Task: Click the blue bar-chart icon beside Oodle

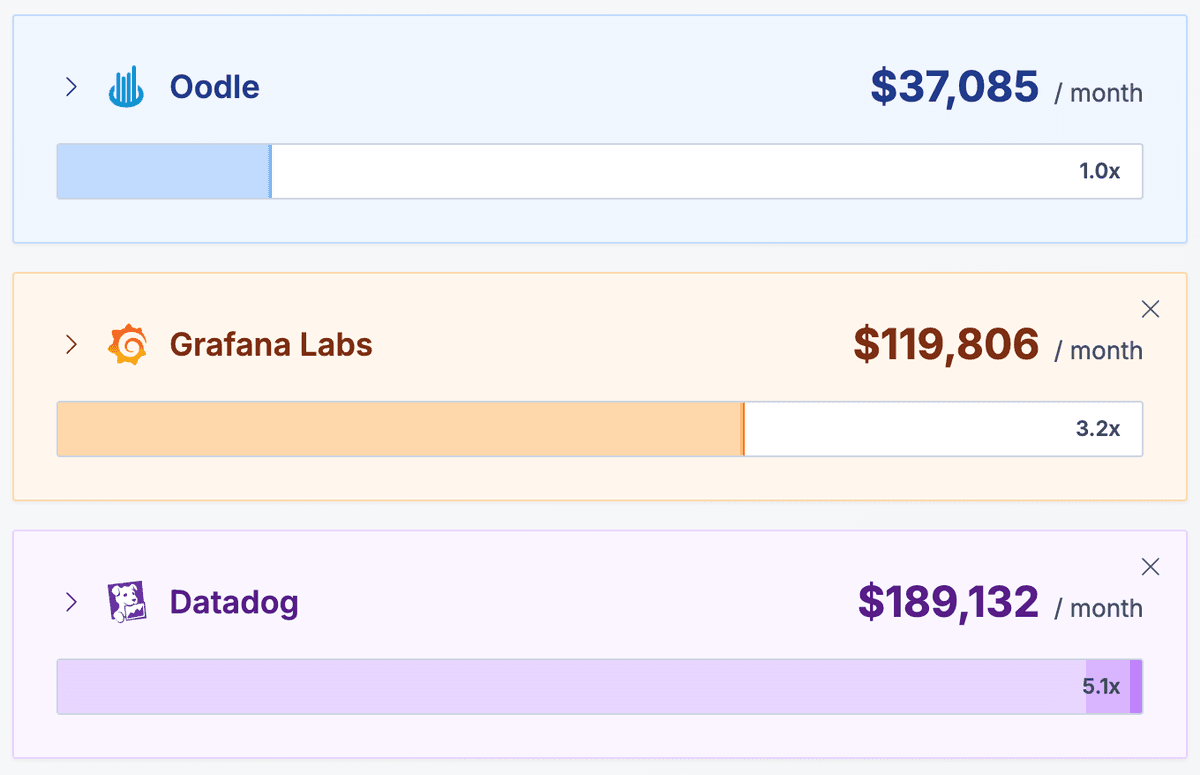Action: [x=124, y=87]
